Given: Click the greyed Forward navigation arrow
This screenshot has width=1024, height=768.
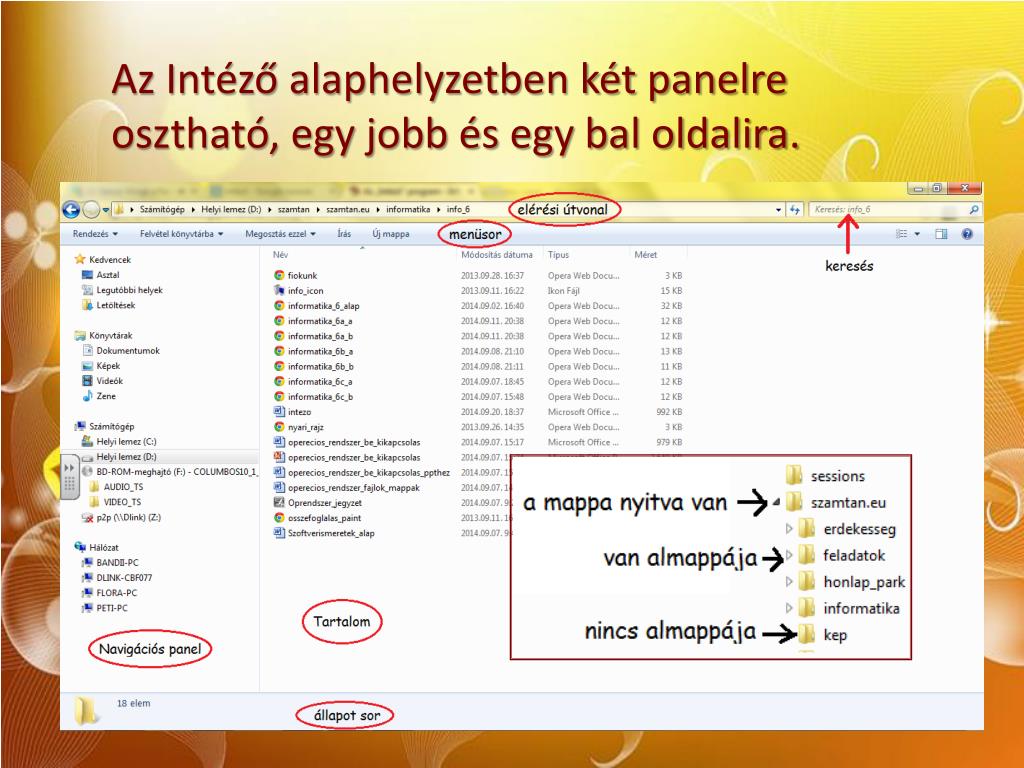Looking at the screenshot, I should pos(91,210).
